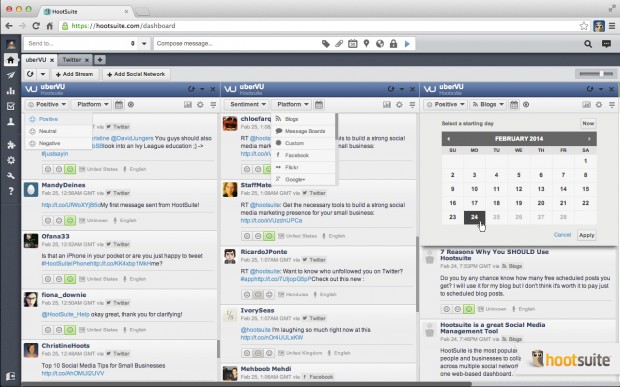Go to next month in calendar

coord(589,139)
